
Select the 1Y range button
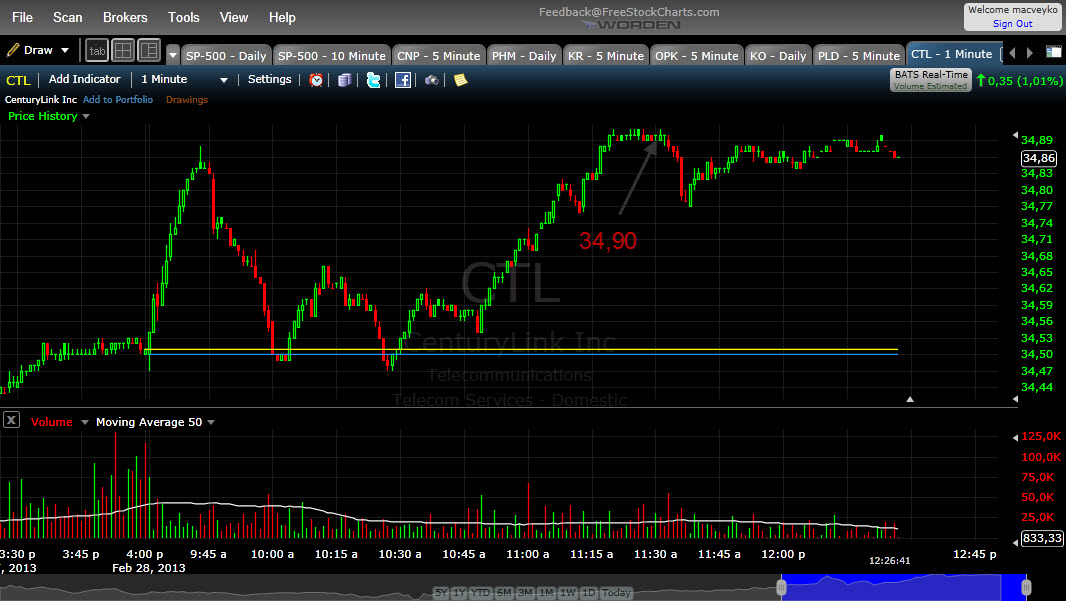point(459,592)
